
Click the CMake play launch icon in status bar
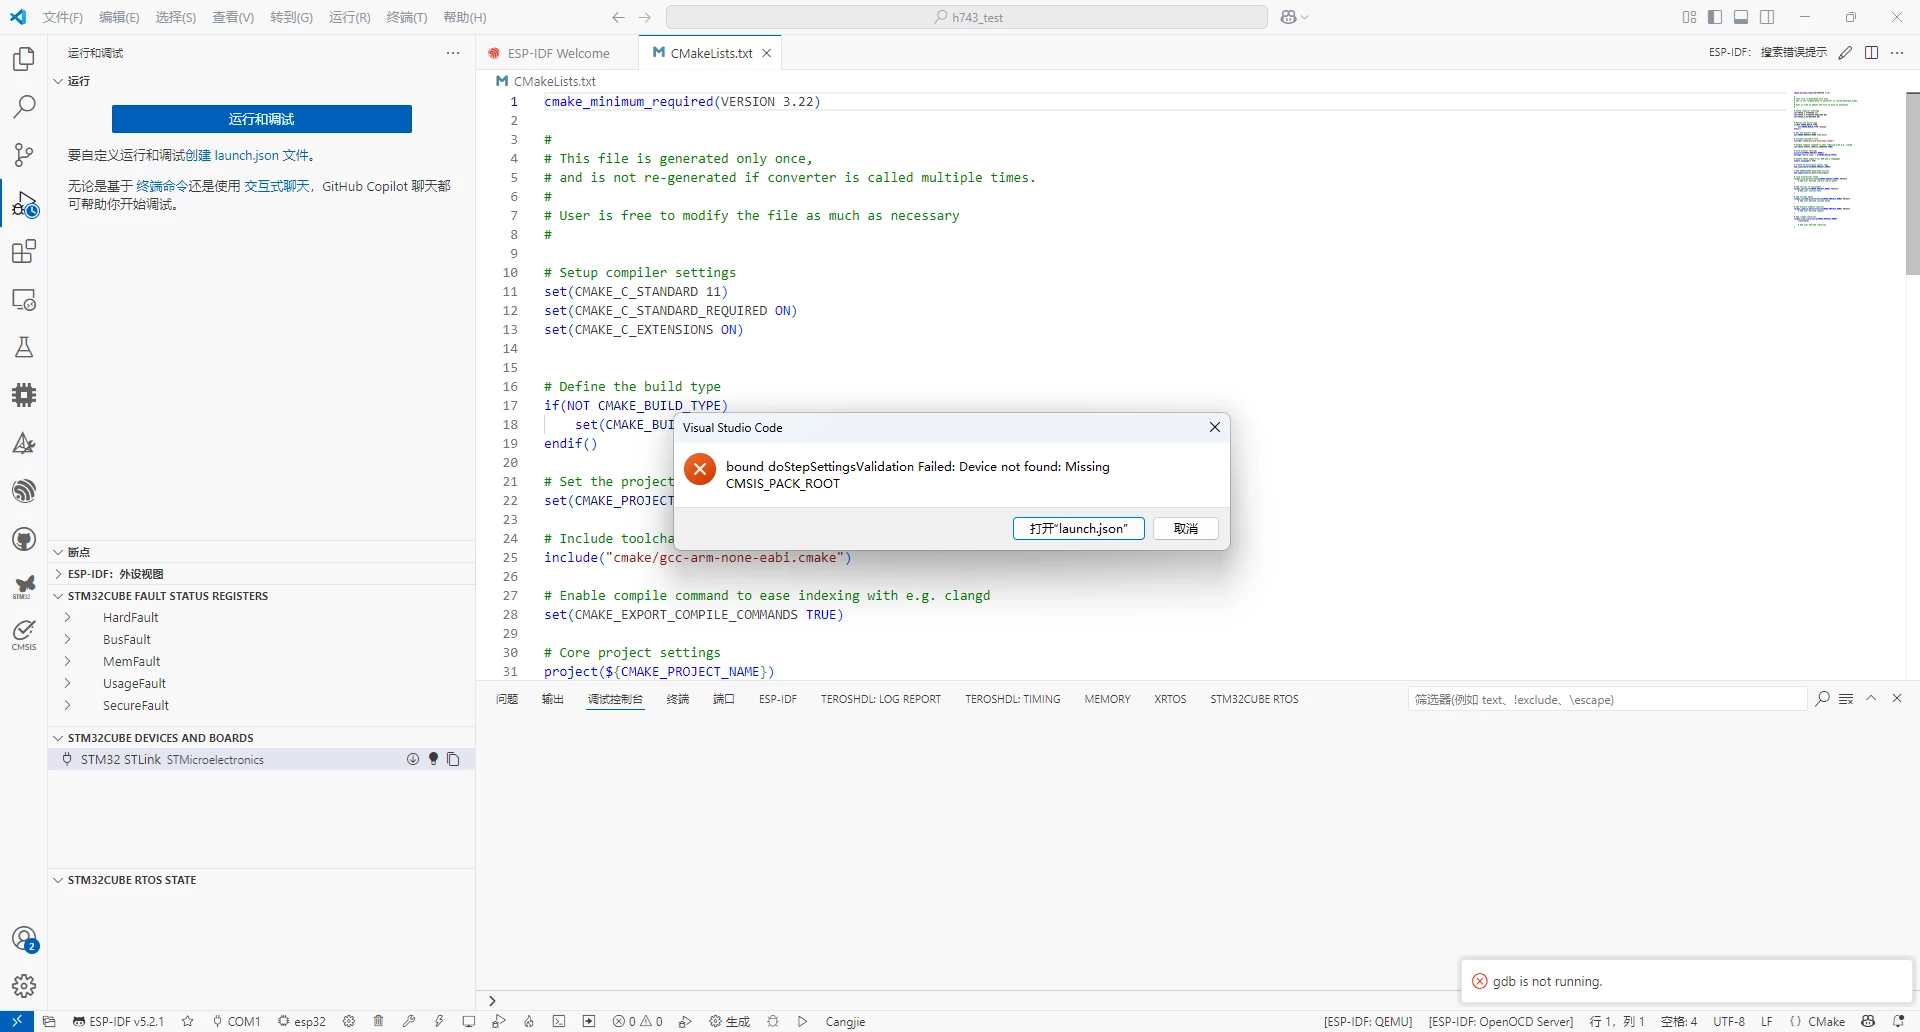tap(802, 1021)
